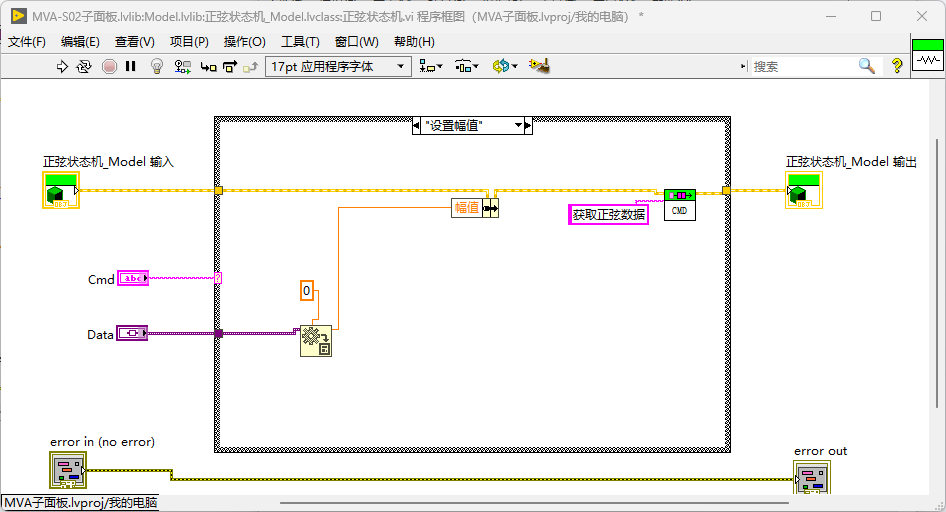Click the Pause toolbar button
Screen dimensions: 946x512
coord(130,66)
